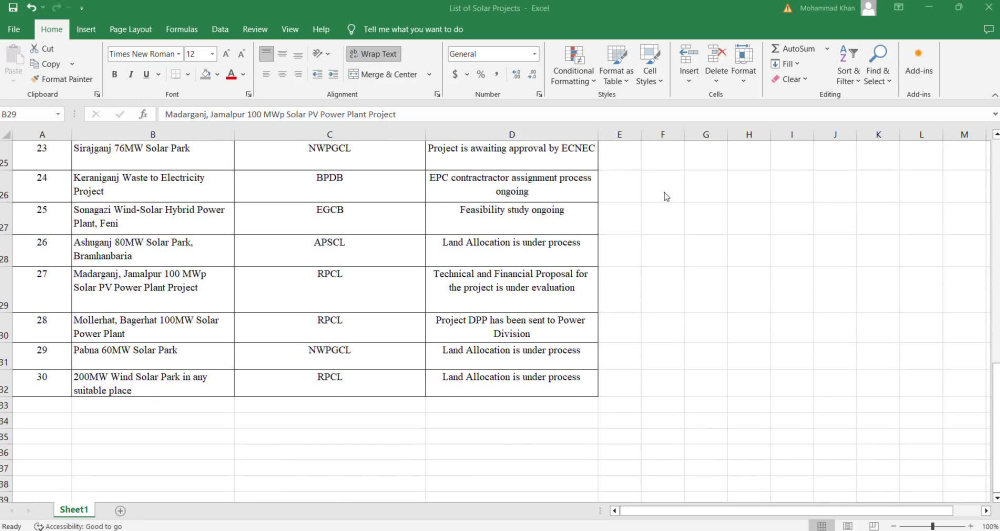
Task: Click Decrease Indent icon
Action: coord(317,75)
